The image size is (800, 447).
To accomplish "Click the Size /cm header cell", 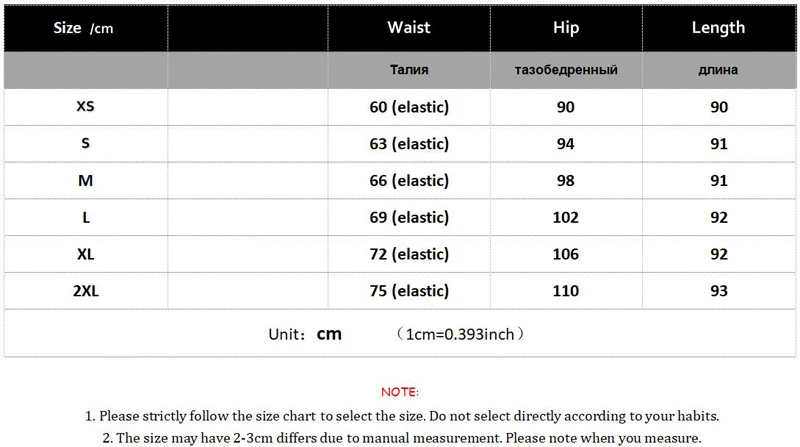I will pos(86,28).
